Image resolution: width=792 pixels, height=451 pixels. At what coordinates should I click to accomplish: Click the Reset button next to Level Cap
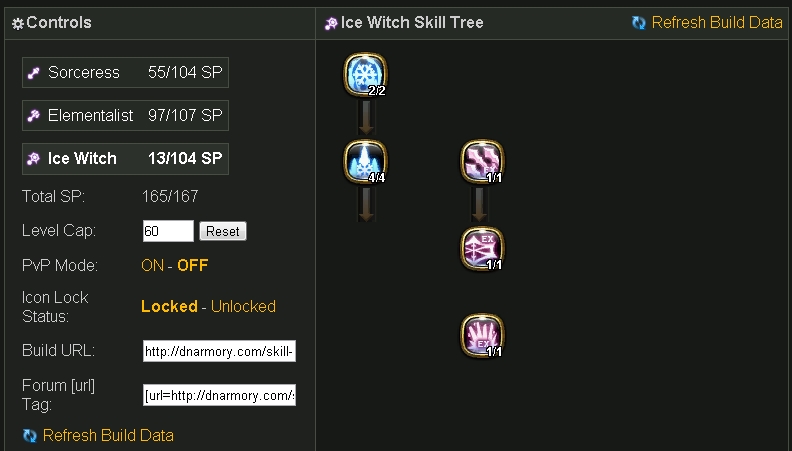point(223,231)
